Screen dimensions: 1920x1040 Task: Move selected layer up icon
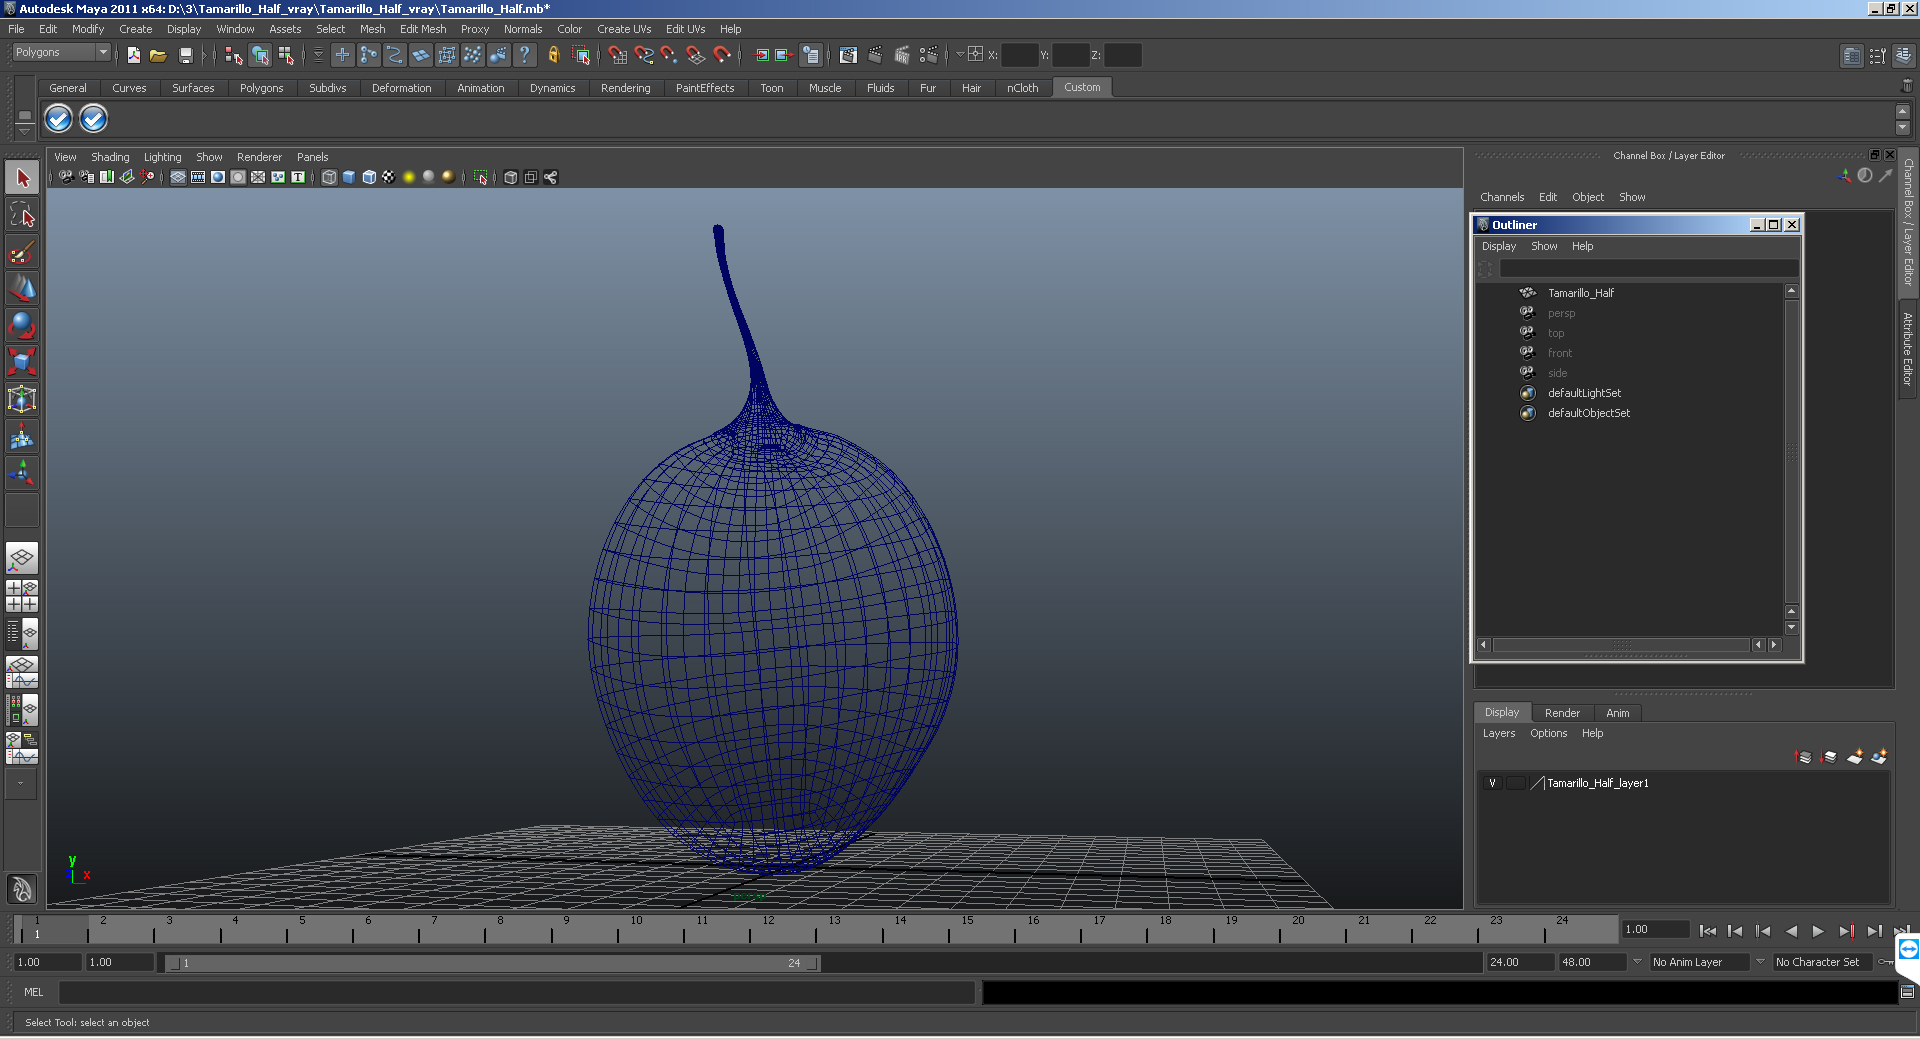click(x=1804, y=757)
